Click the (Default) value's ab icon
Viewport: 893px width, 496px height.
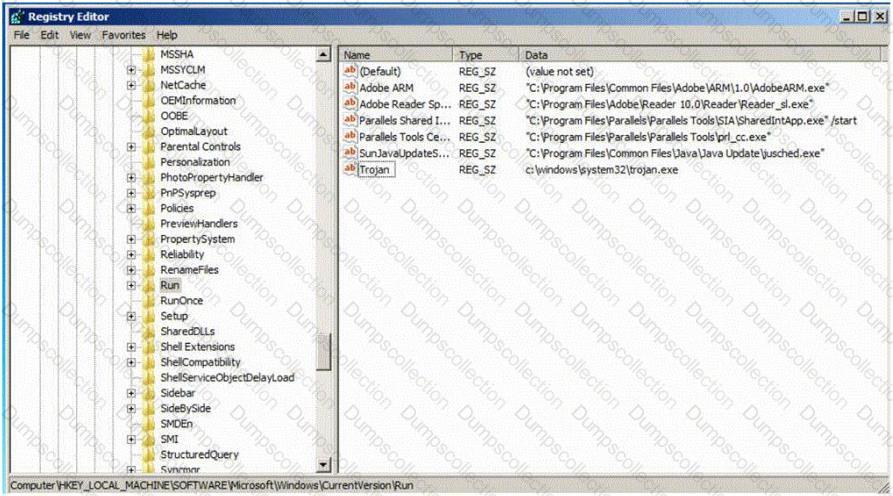[x=350, y=72]
